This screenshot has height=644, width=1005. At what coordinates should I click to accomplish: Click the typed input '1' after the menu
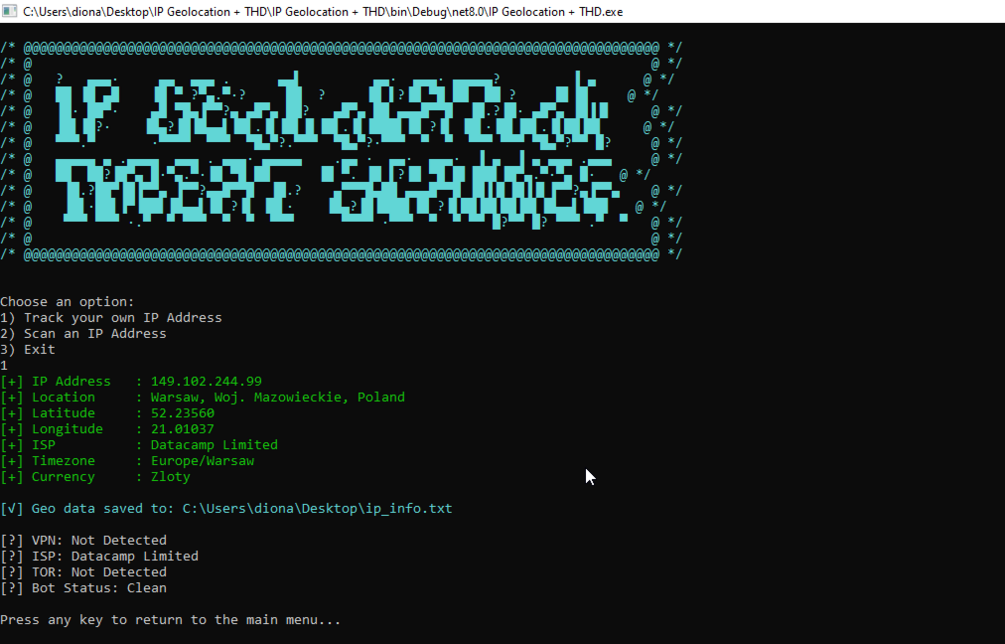[x=4, y=366]
